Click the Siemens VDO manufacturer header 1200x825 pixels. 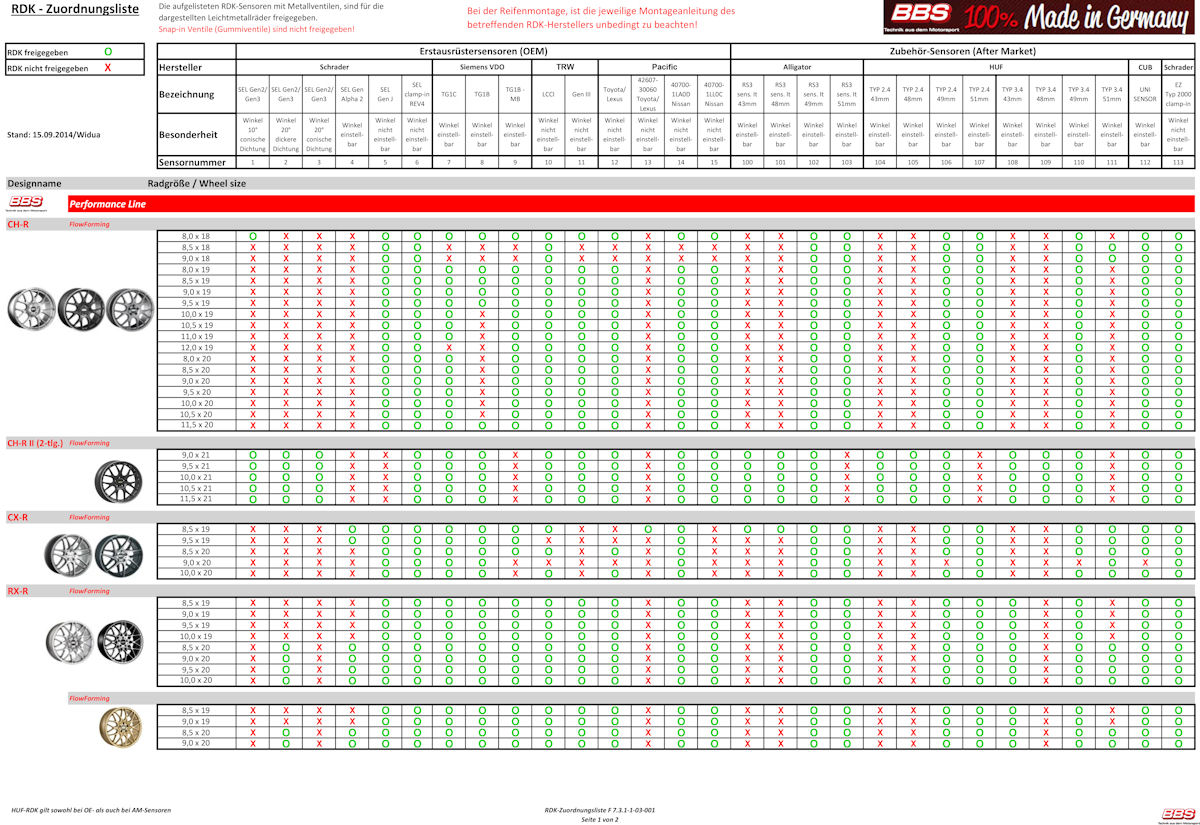[x=481, y=67]
